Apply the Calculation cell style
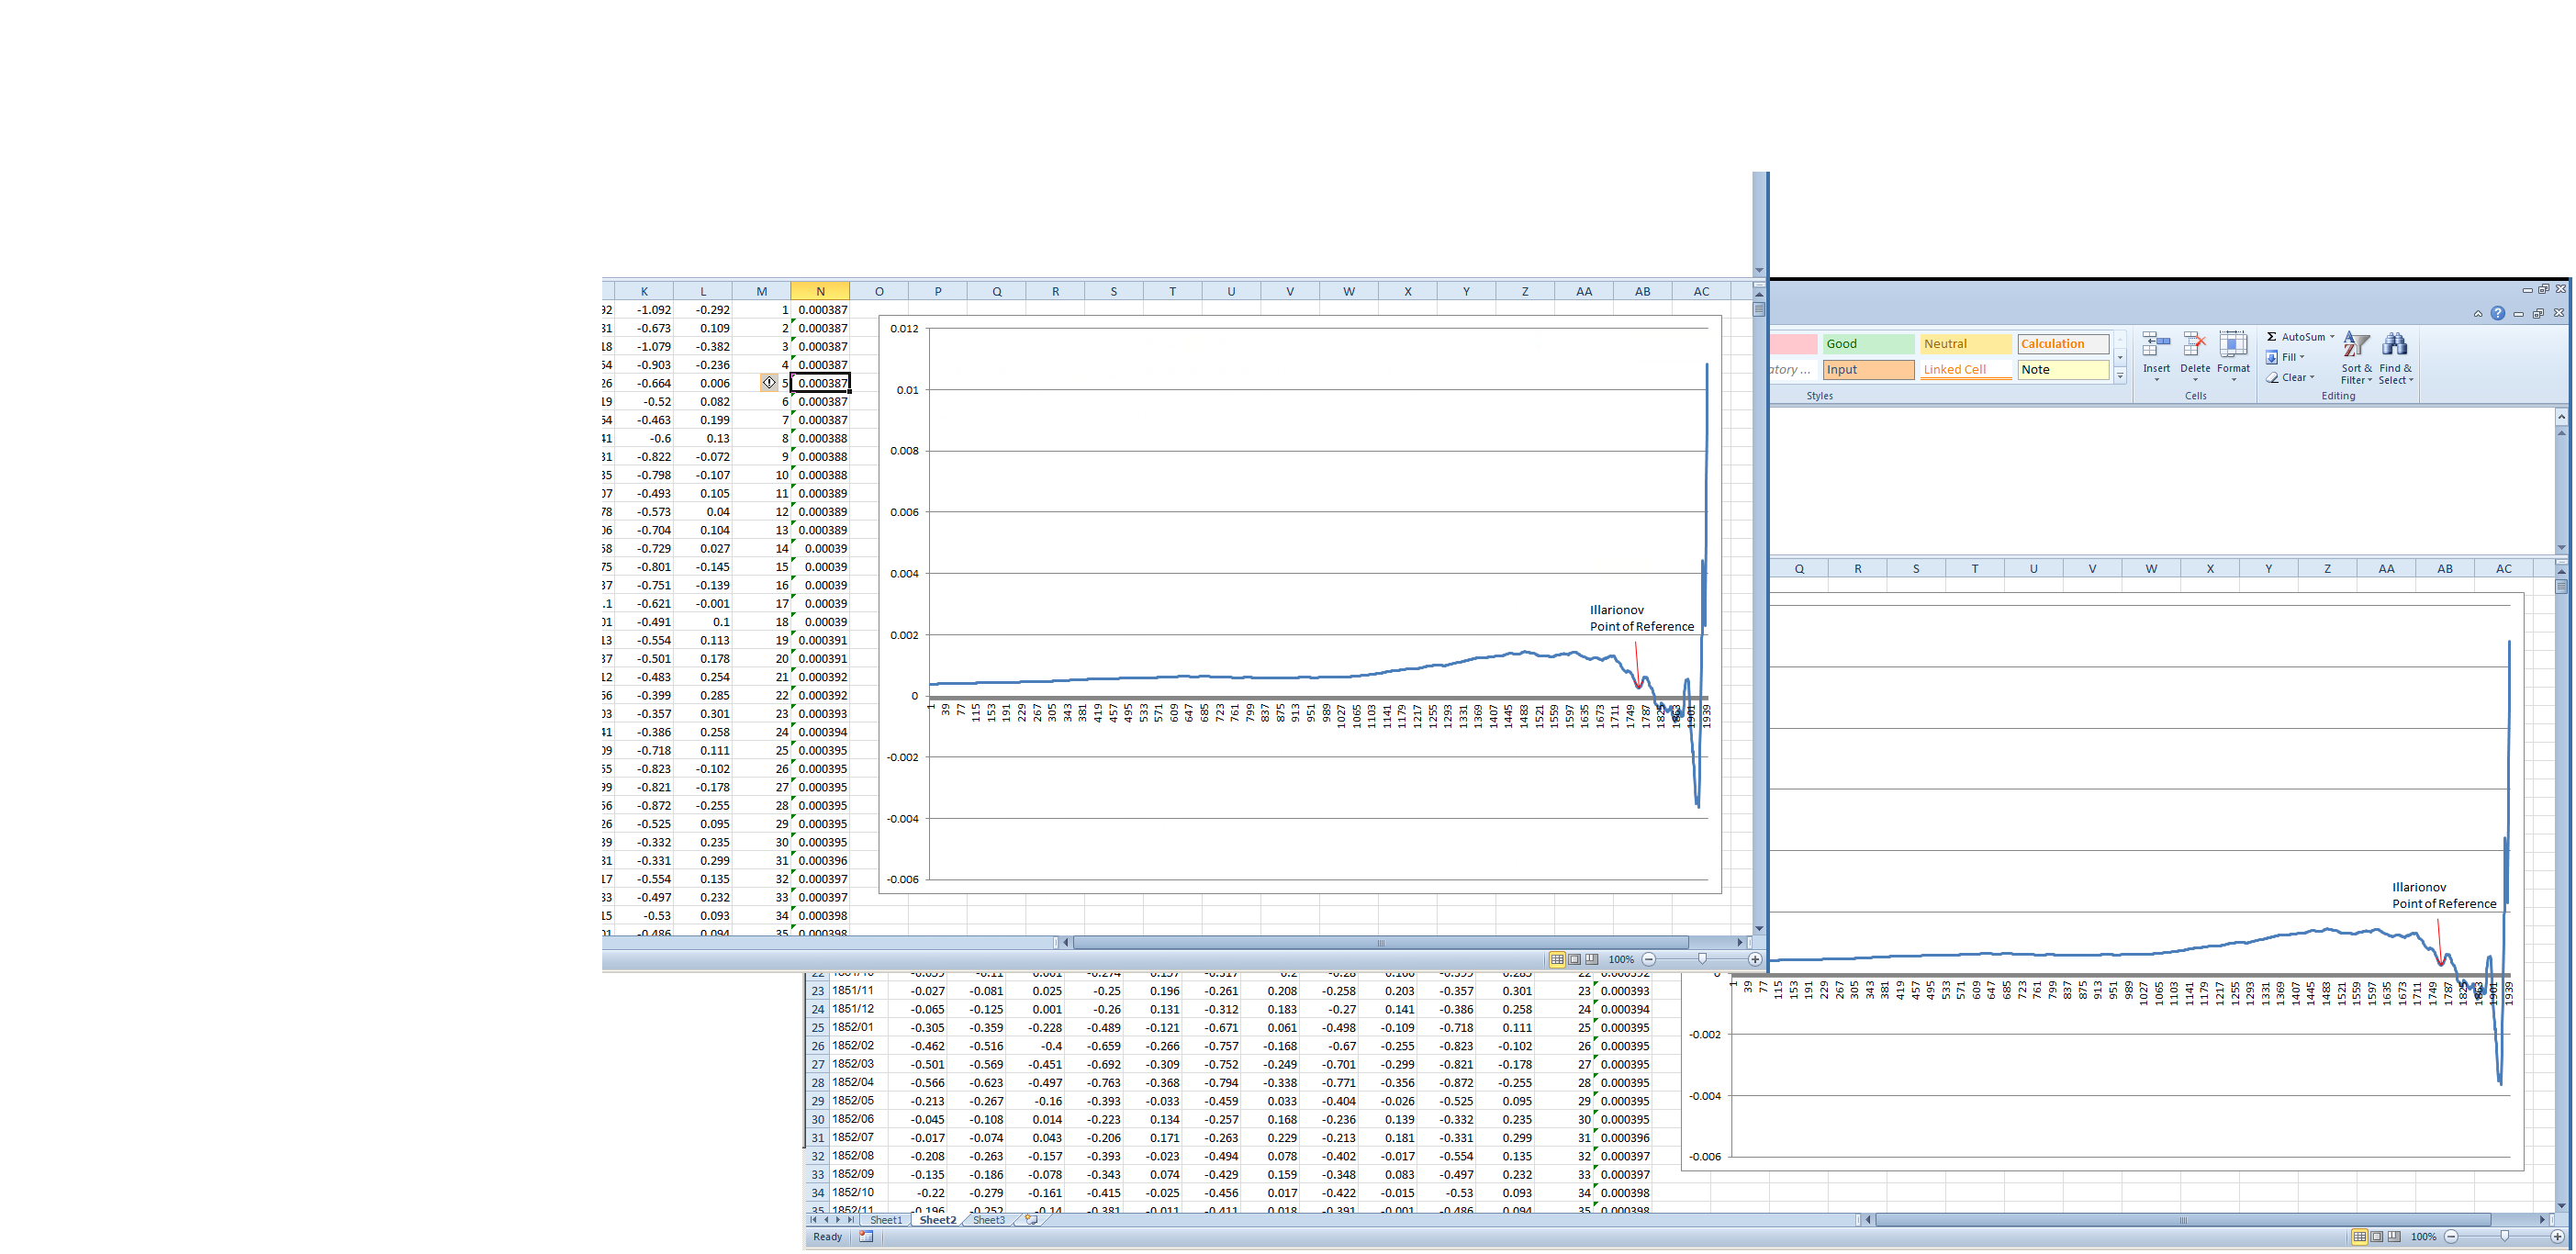The image size is (2576, 1254). pos(2062,344)
